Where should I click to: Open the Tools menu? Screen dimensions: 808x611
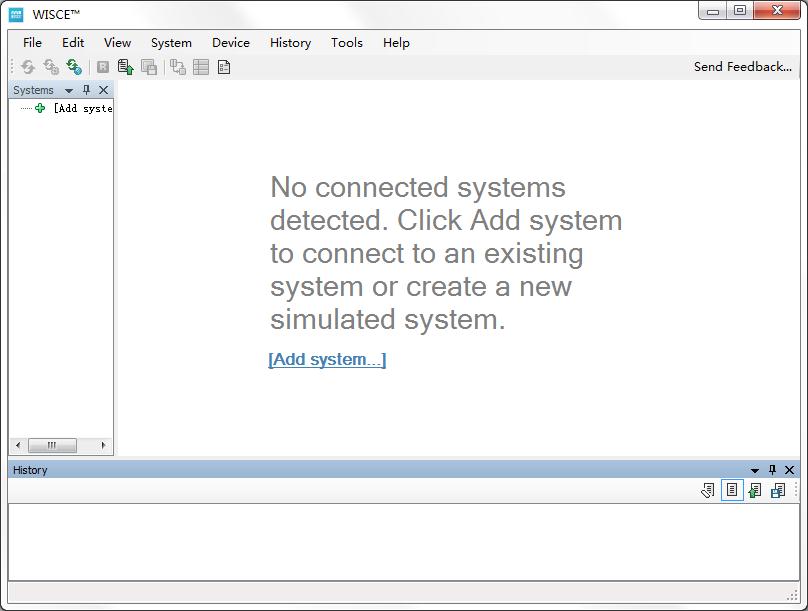346,42
